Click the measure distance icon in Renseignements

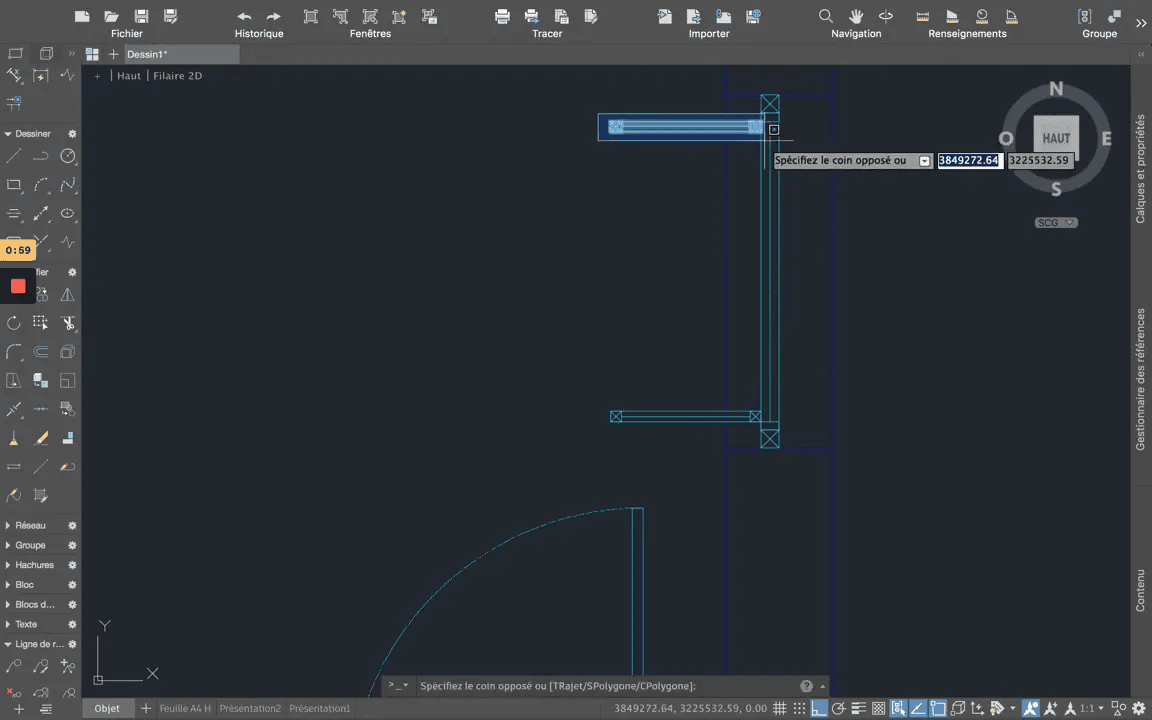tap(923, 16)
